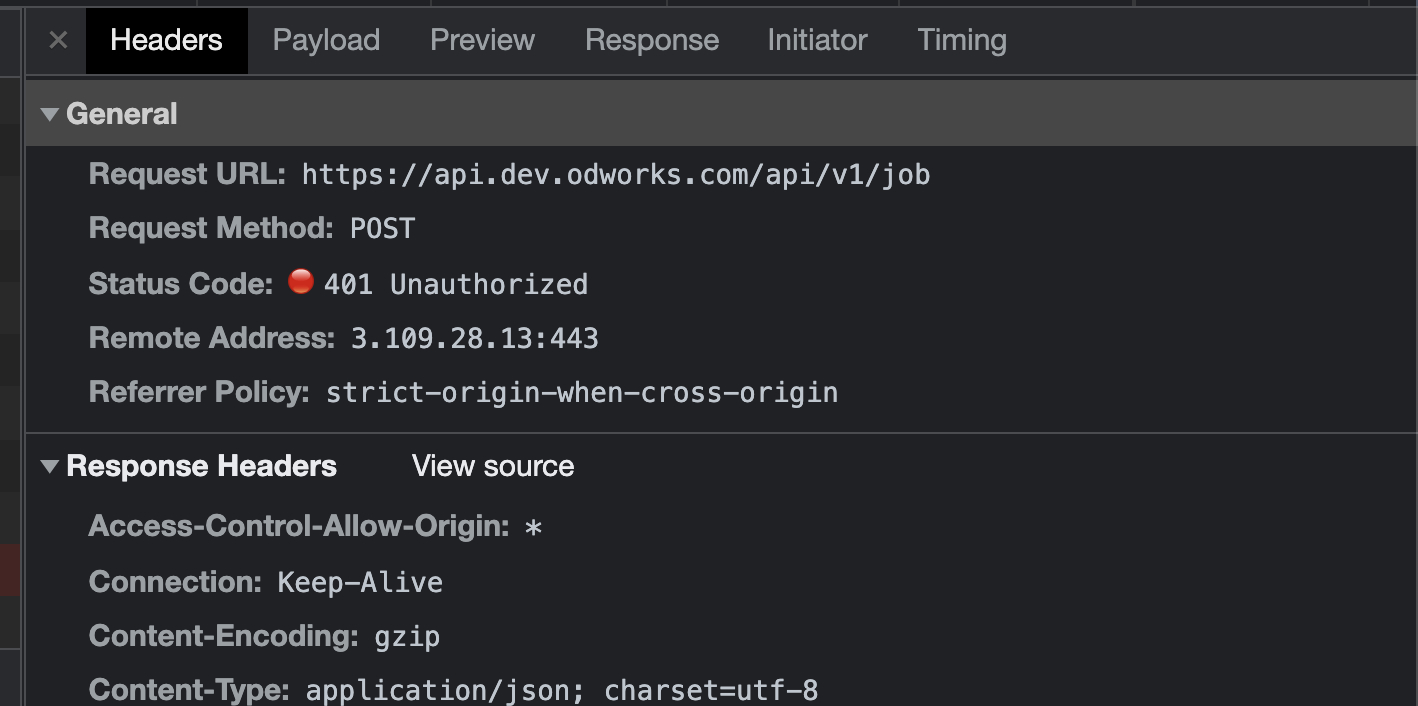Click the Remote Address value
Viewport: 1418px width, 706px height.
(x=474, y=339)
